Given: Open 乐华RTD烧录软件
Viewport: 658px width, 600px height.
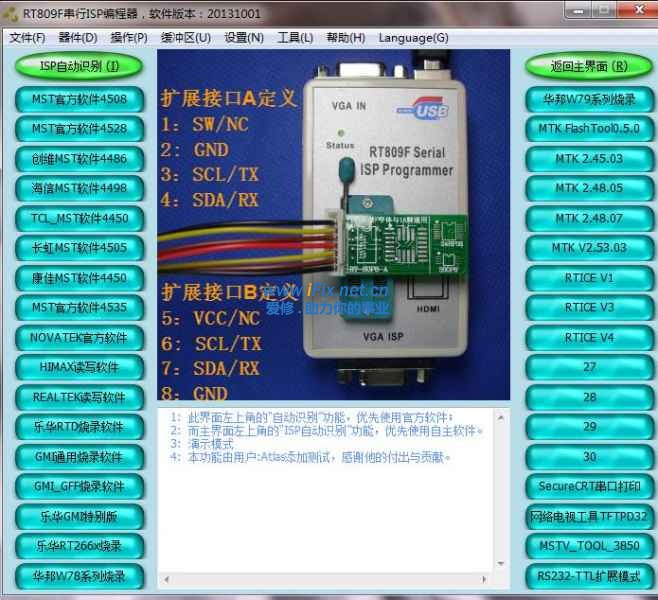Looking at the screenshot, I should point(79,427).
